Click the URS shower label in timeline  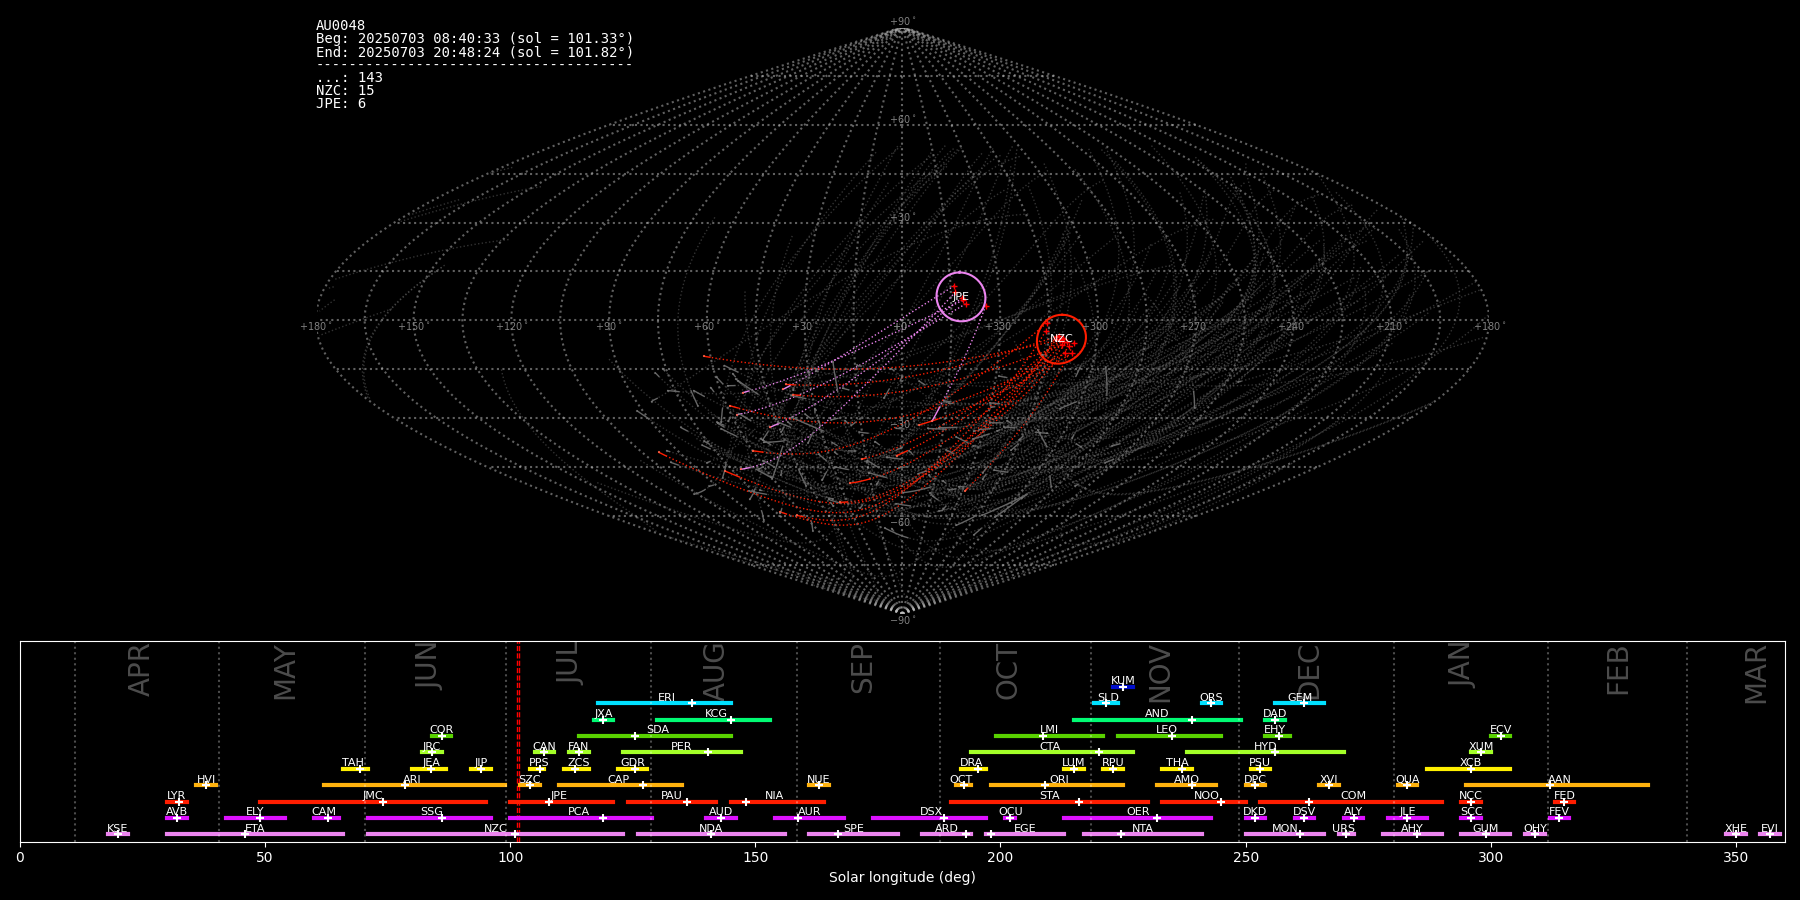pos(1343,828)
